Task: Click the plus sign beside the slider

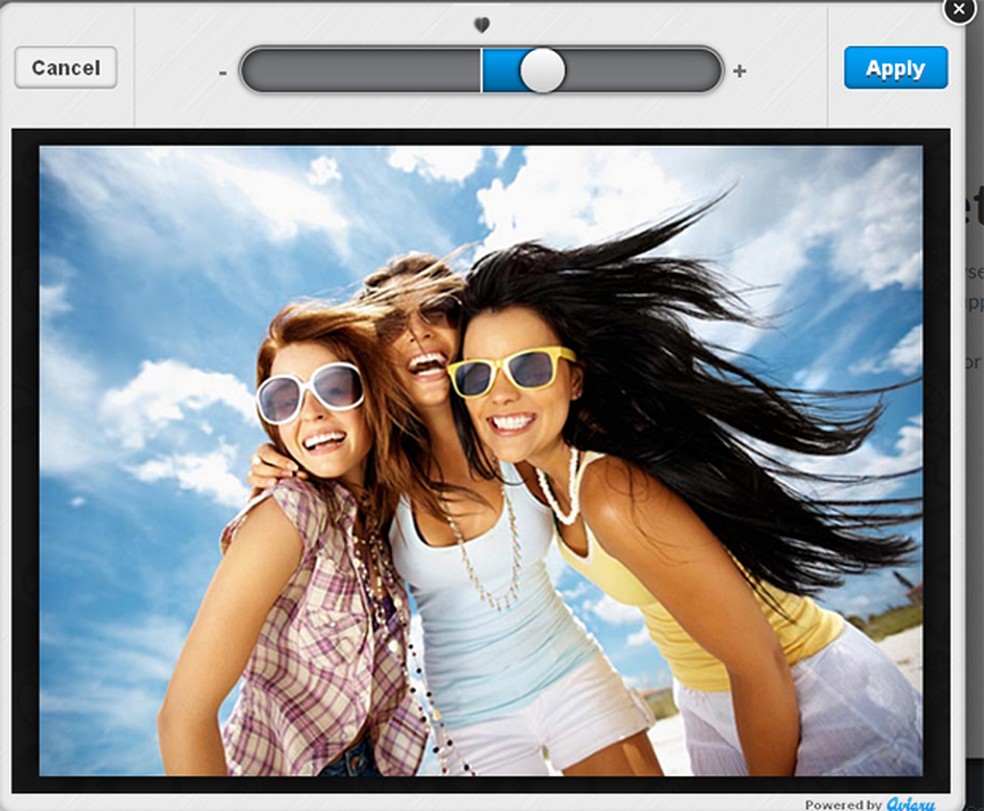Action: pyautogui.click(x=739, y=71)
